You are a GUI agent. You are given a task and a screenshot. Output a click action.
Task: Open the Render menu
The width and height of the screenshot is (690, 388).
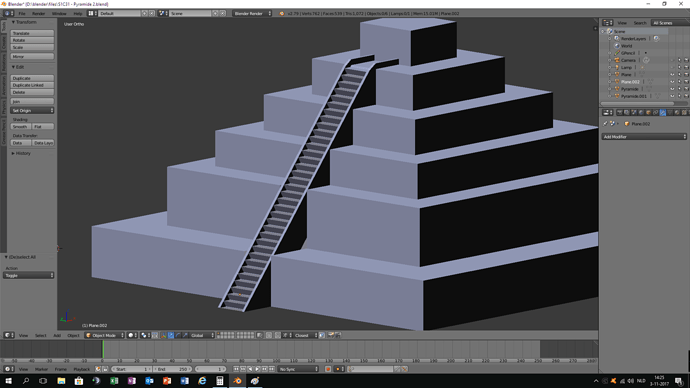38,14
